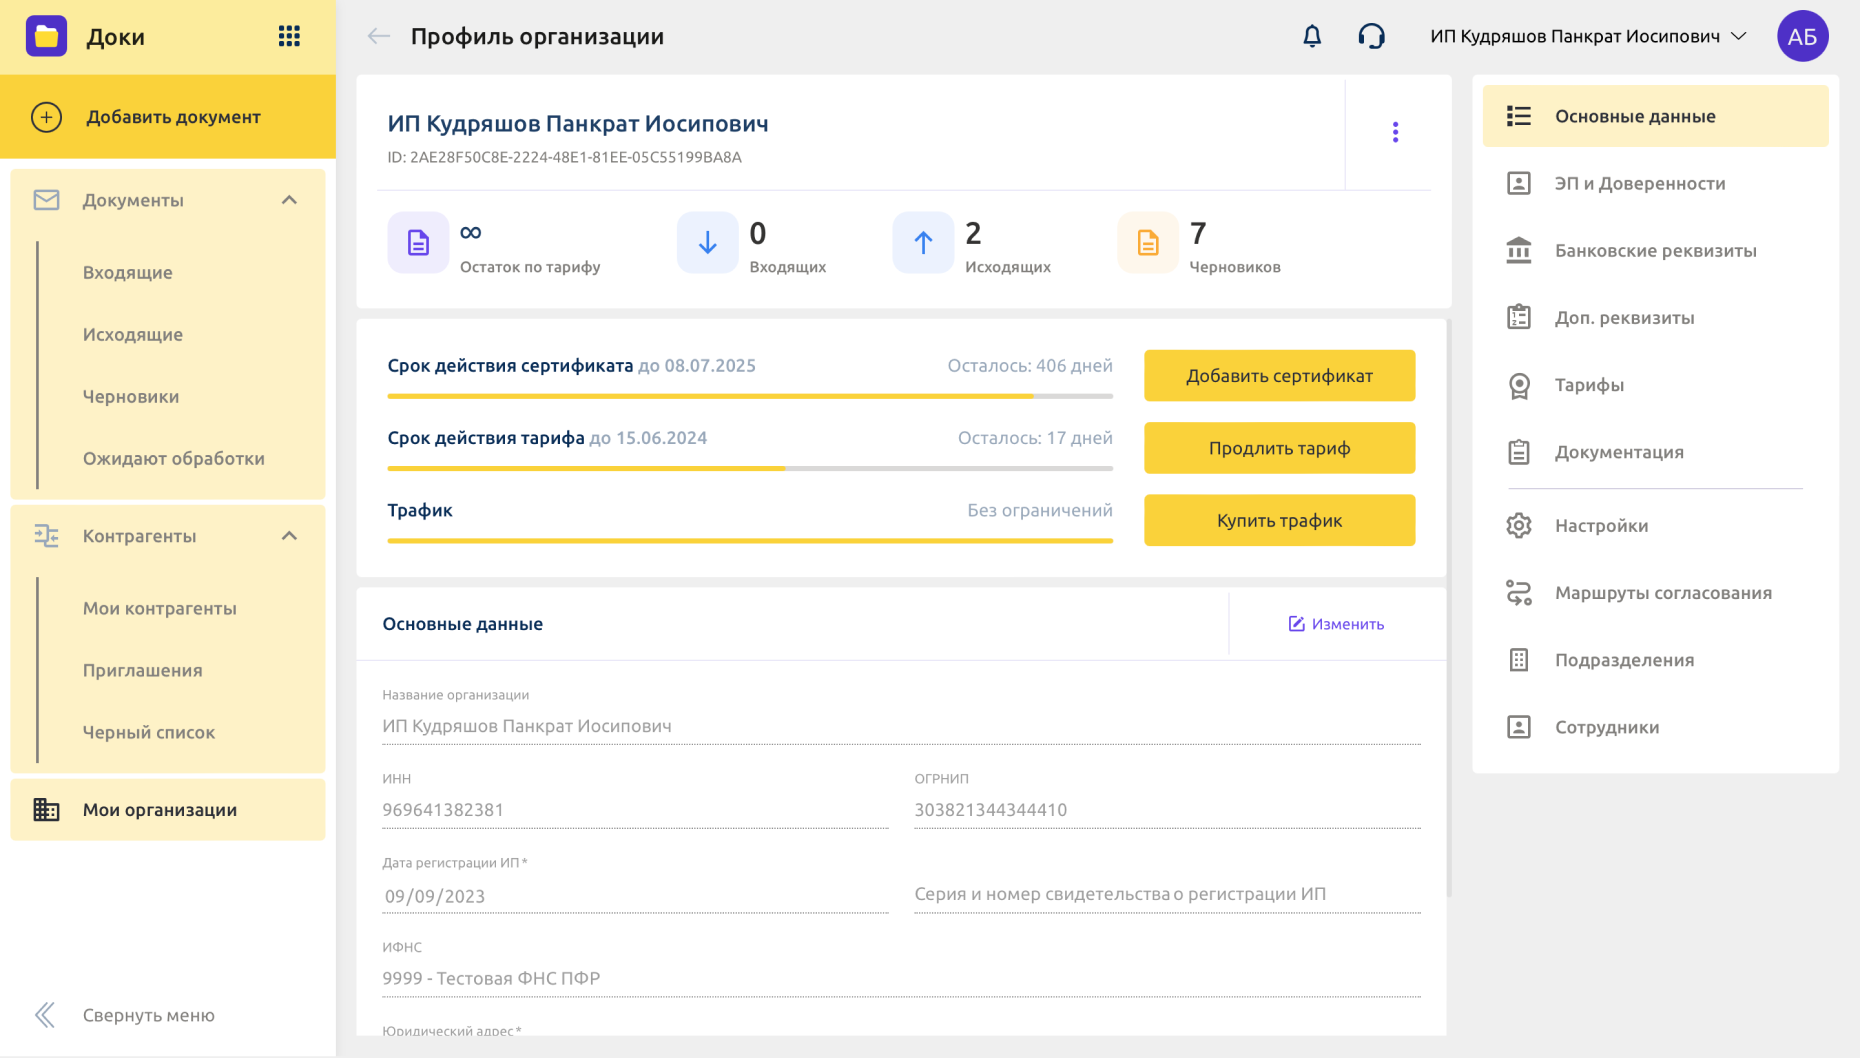The width and height of the screenshot is (1860, 1058).
Task: Click the Дата регистрации ИП input field
Action: [x=634, y=896]
